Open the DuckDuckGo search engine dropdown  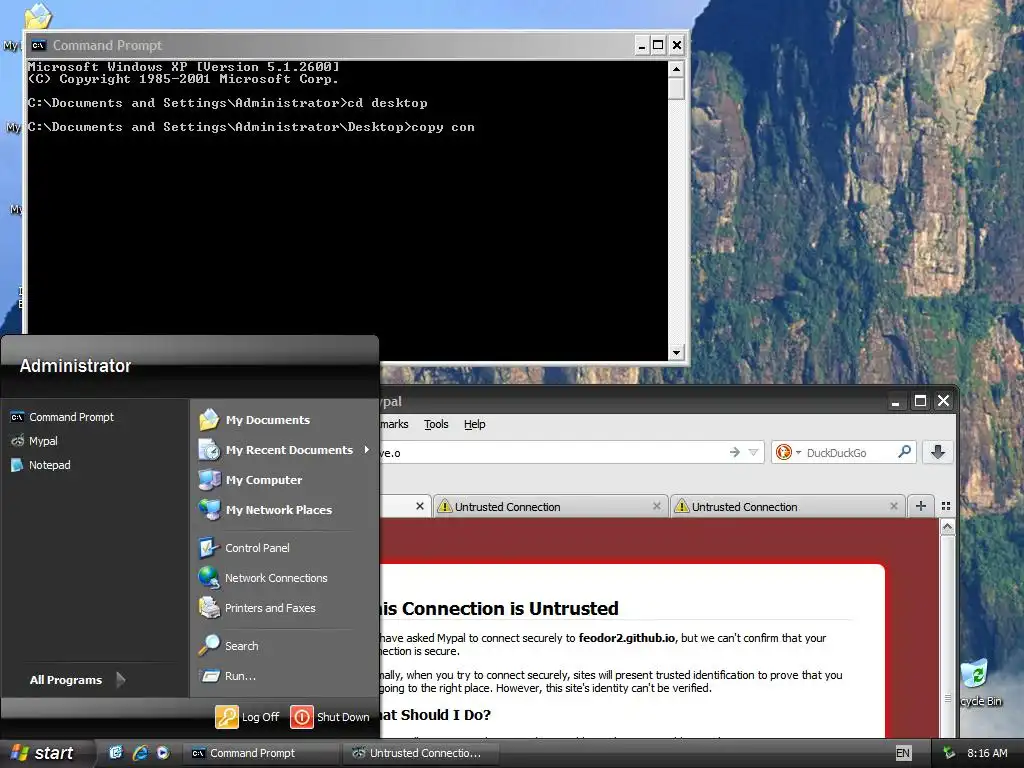click(x=788, y=452)
